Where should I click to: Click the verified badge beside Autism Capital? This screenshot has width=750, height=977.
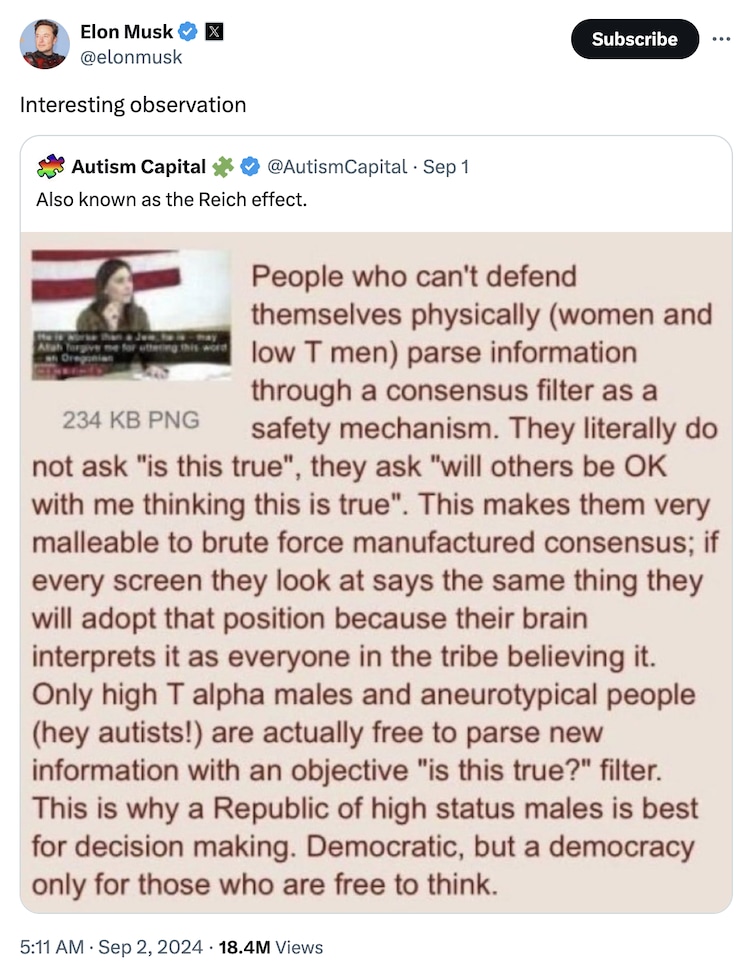(x=248, y=166)
